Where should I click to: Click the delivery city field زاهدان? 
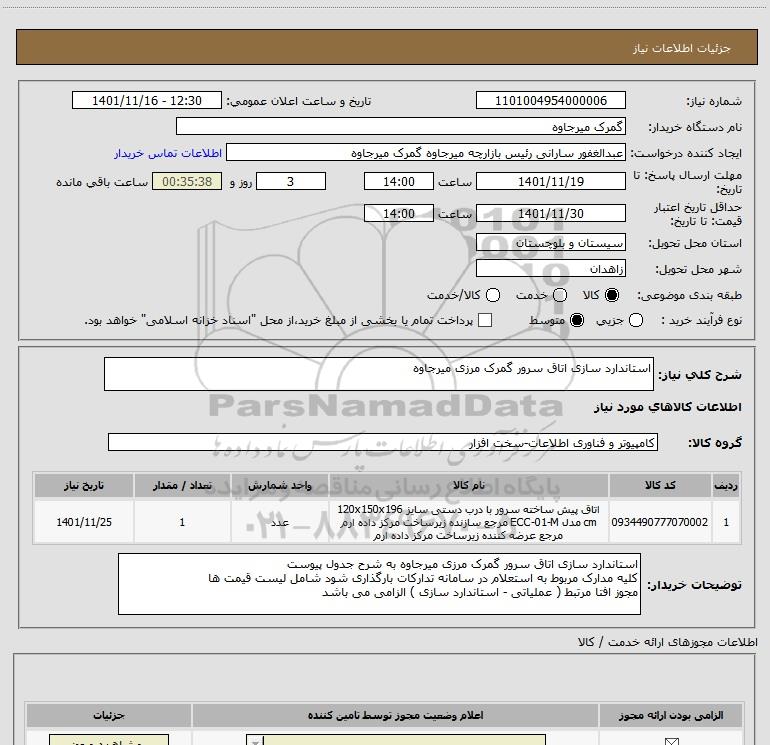[550, 269]
